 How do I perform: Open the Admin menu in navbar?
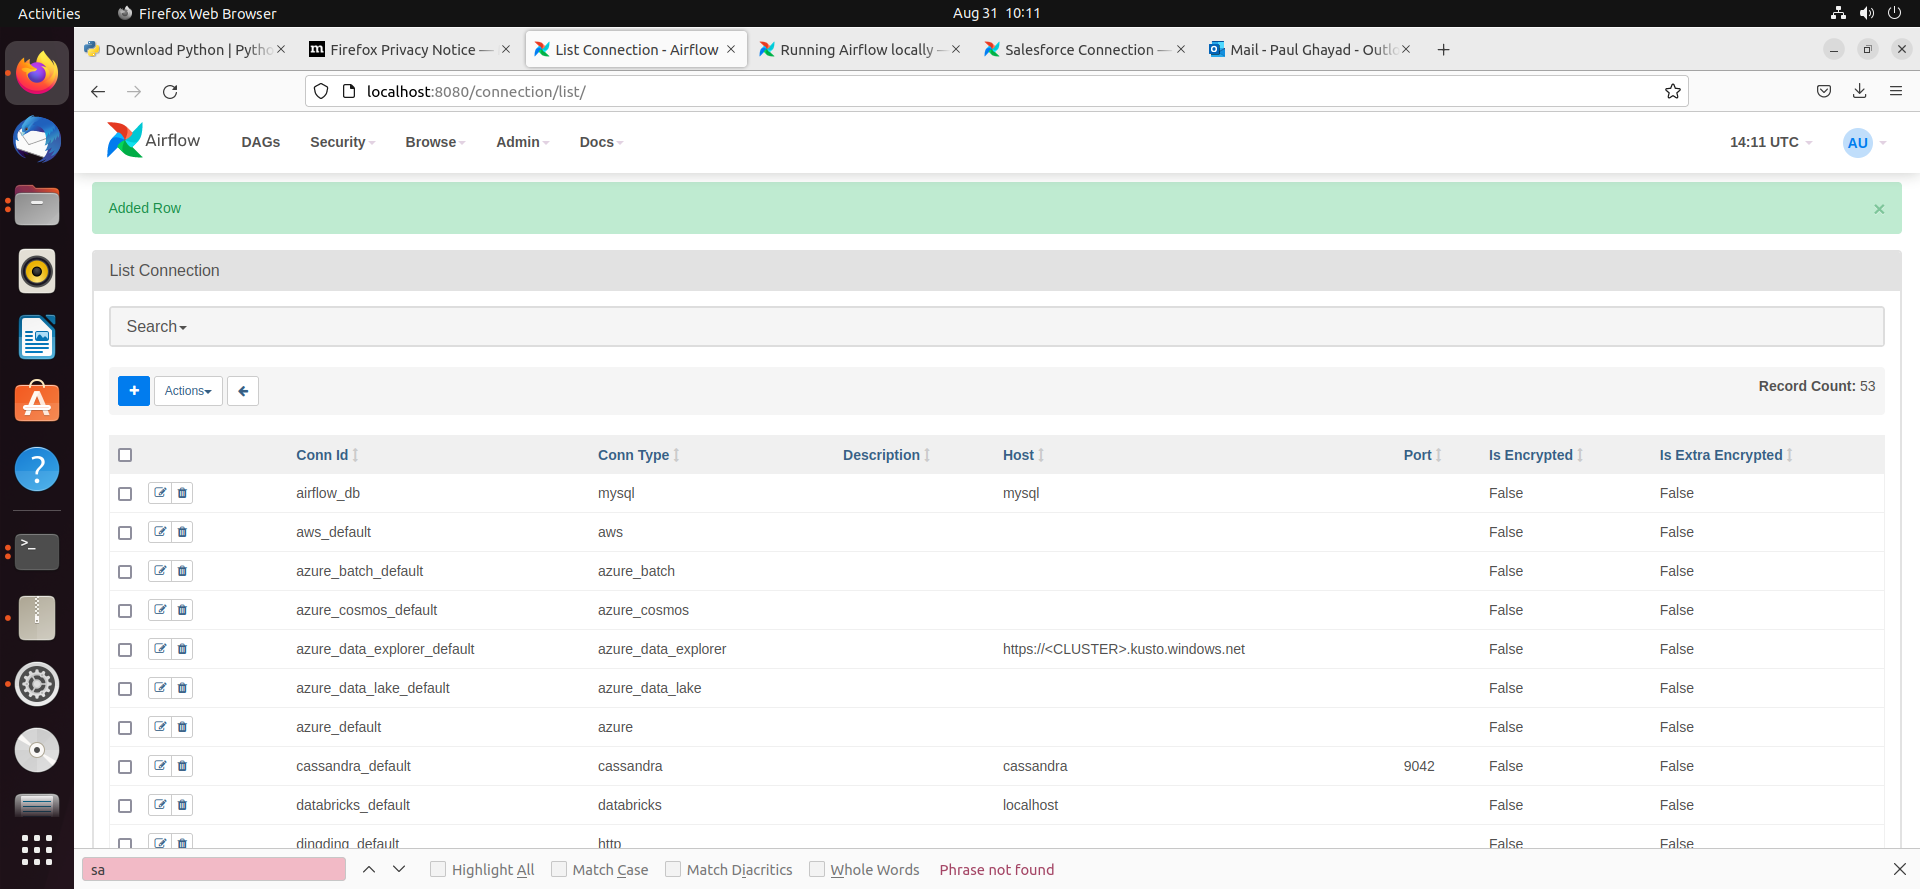click(522, 142)
